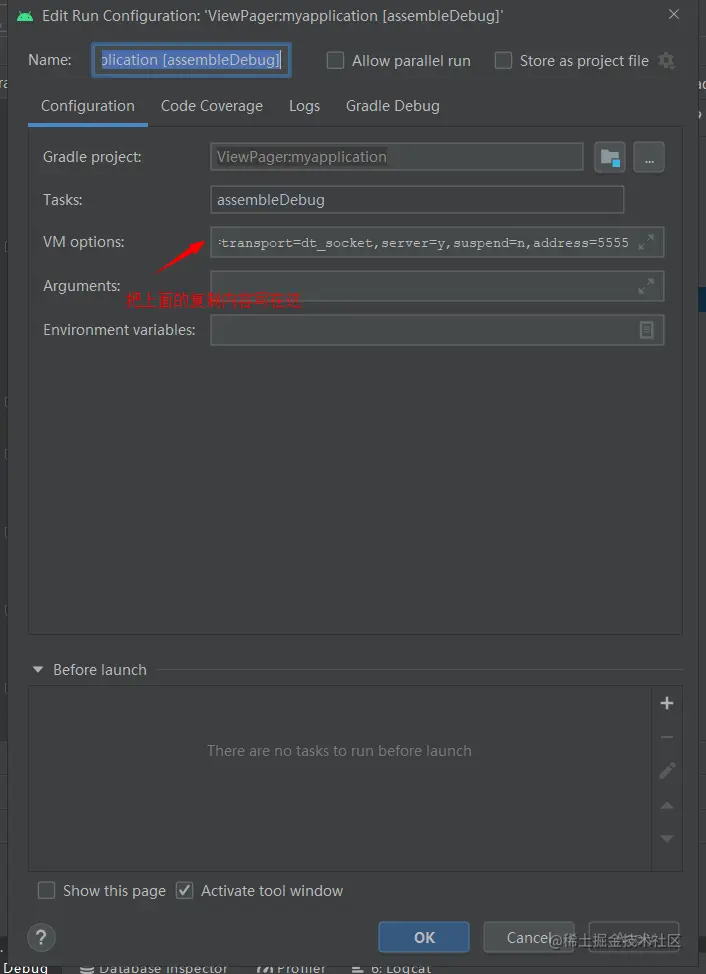The height and width of the screenshot is (974, 706).
Task: Expand the VM options field editor
Action: [x=647, y=242]
